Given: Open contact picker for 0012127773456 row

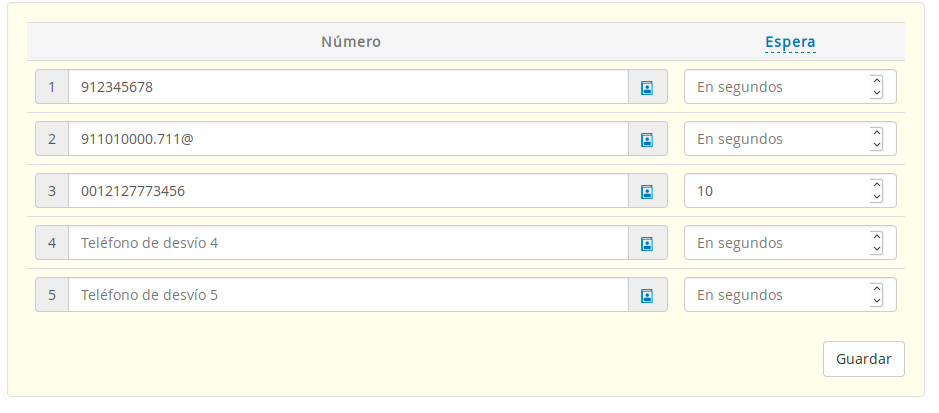Looking at the screenshot, I should [x=647, y=191].
